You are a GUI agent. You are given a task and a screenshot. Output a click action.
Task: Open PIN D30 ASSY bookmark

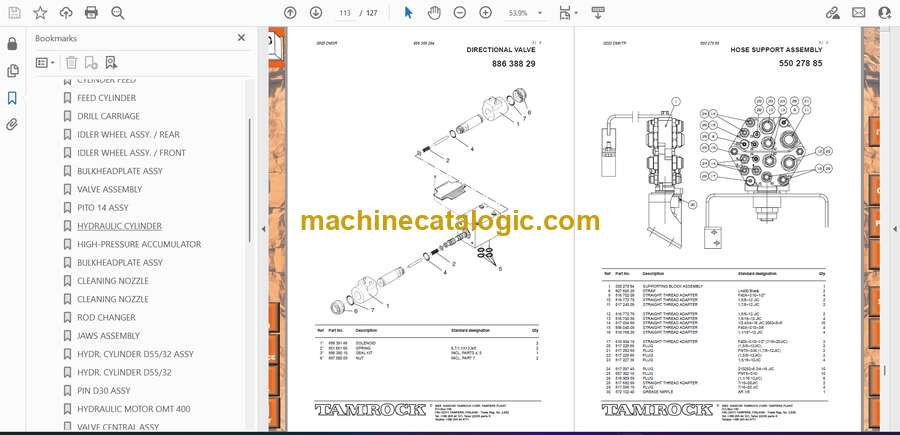click(104, 391)
